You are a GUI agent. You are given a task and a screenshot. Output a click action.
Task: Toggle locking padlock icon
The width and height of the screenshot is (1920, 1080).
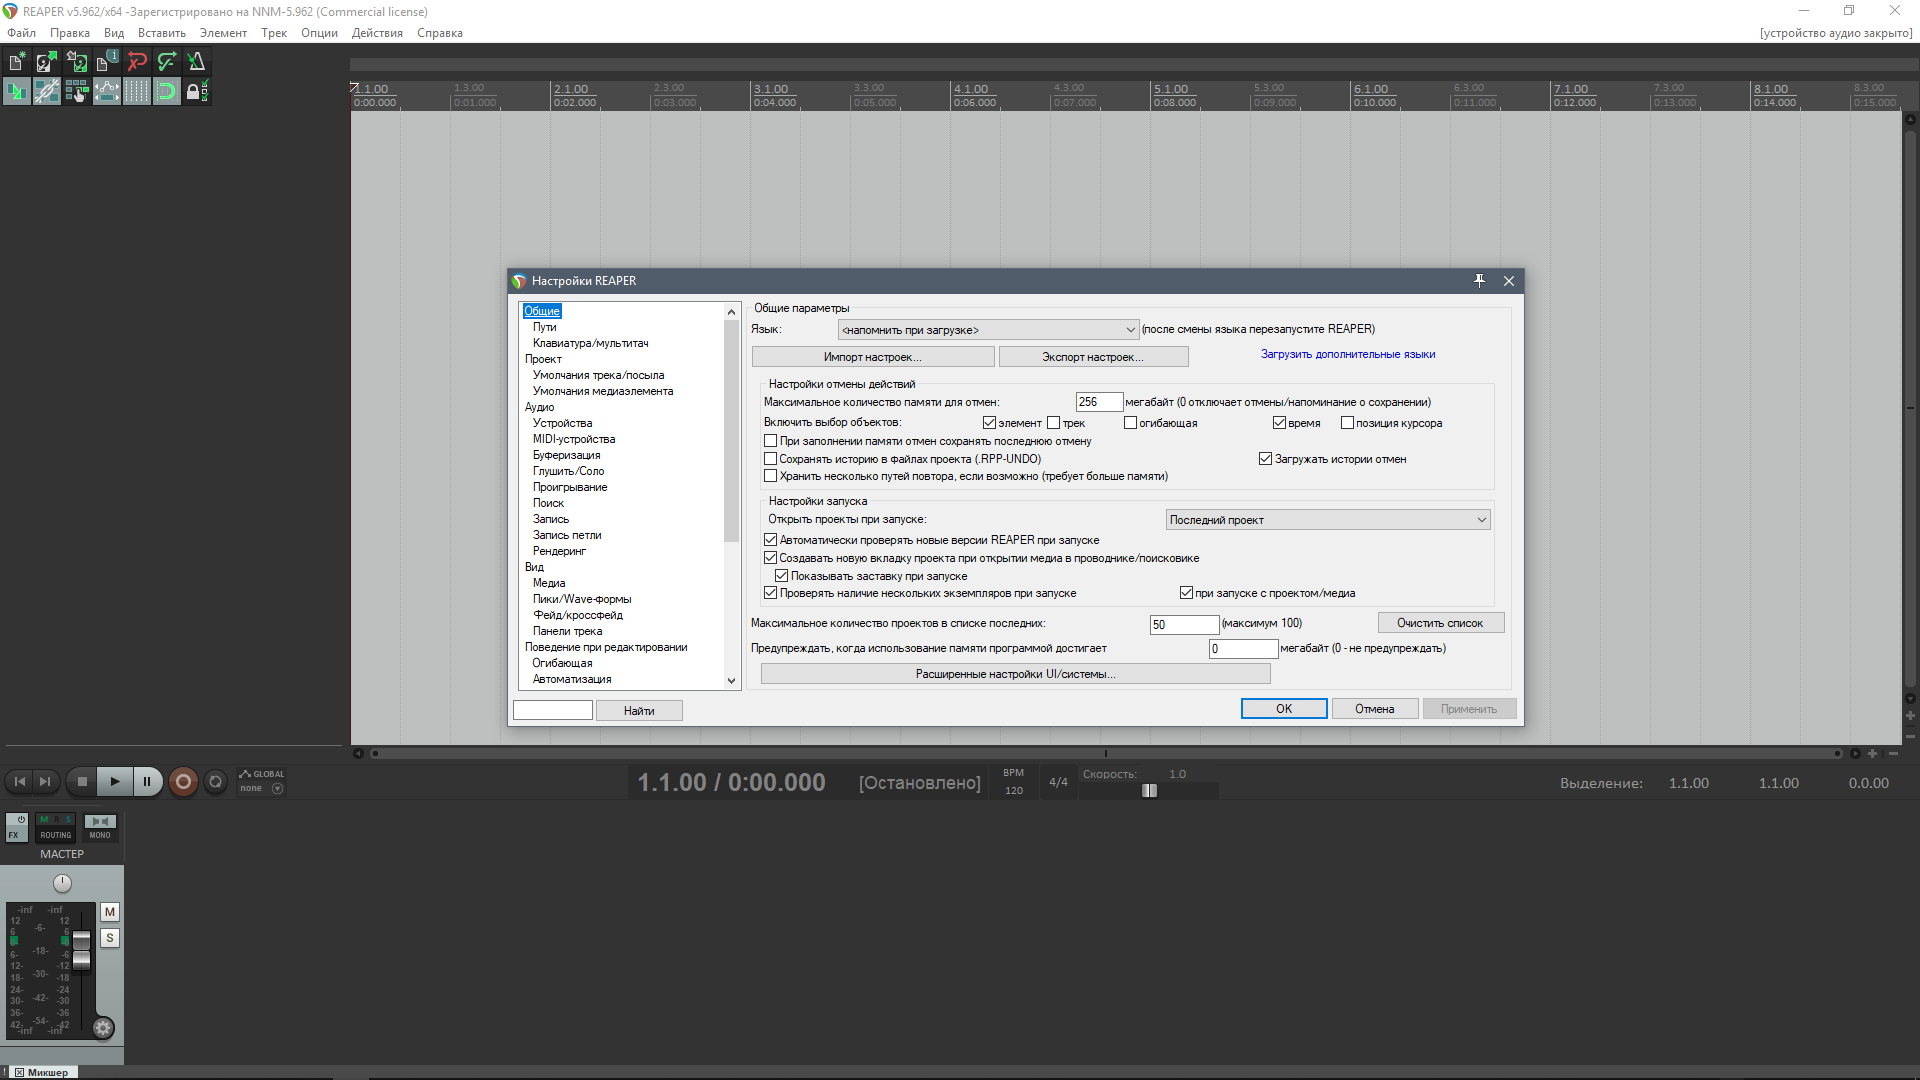click(x=197, y=92)
